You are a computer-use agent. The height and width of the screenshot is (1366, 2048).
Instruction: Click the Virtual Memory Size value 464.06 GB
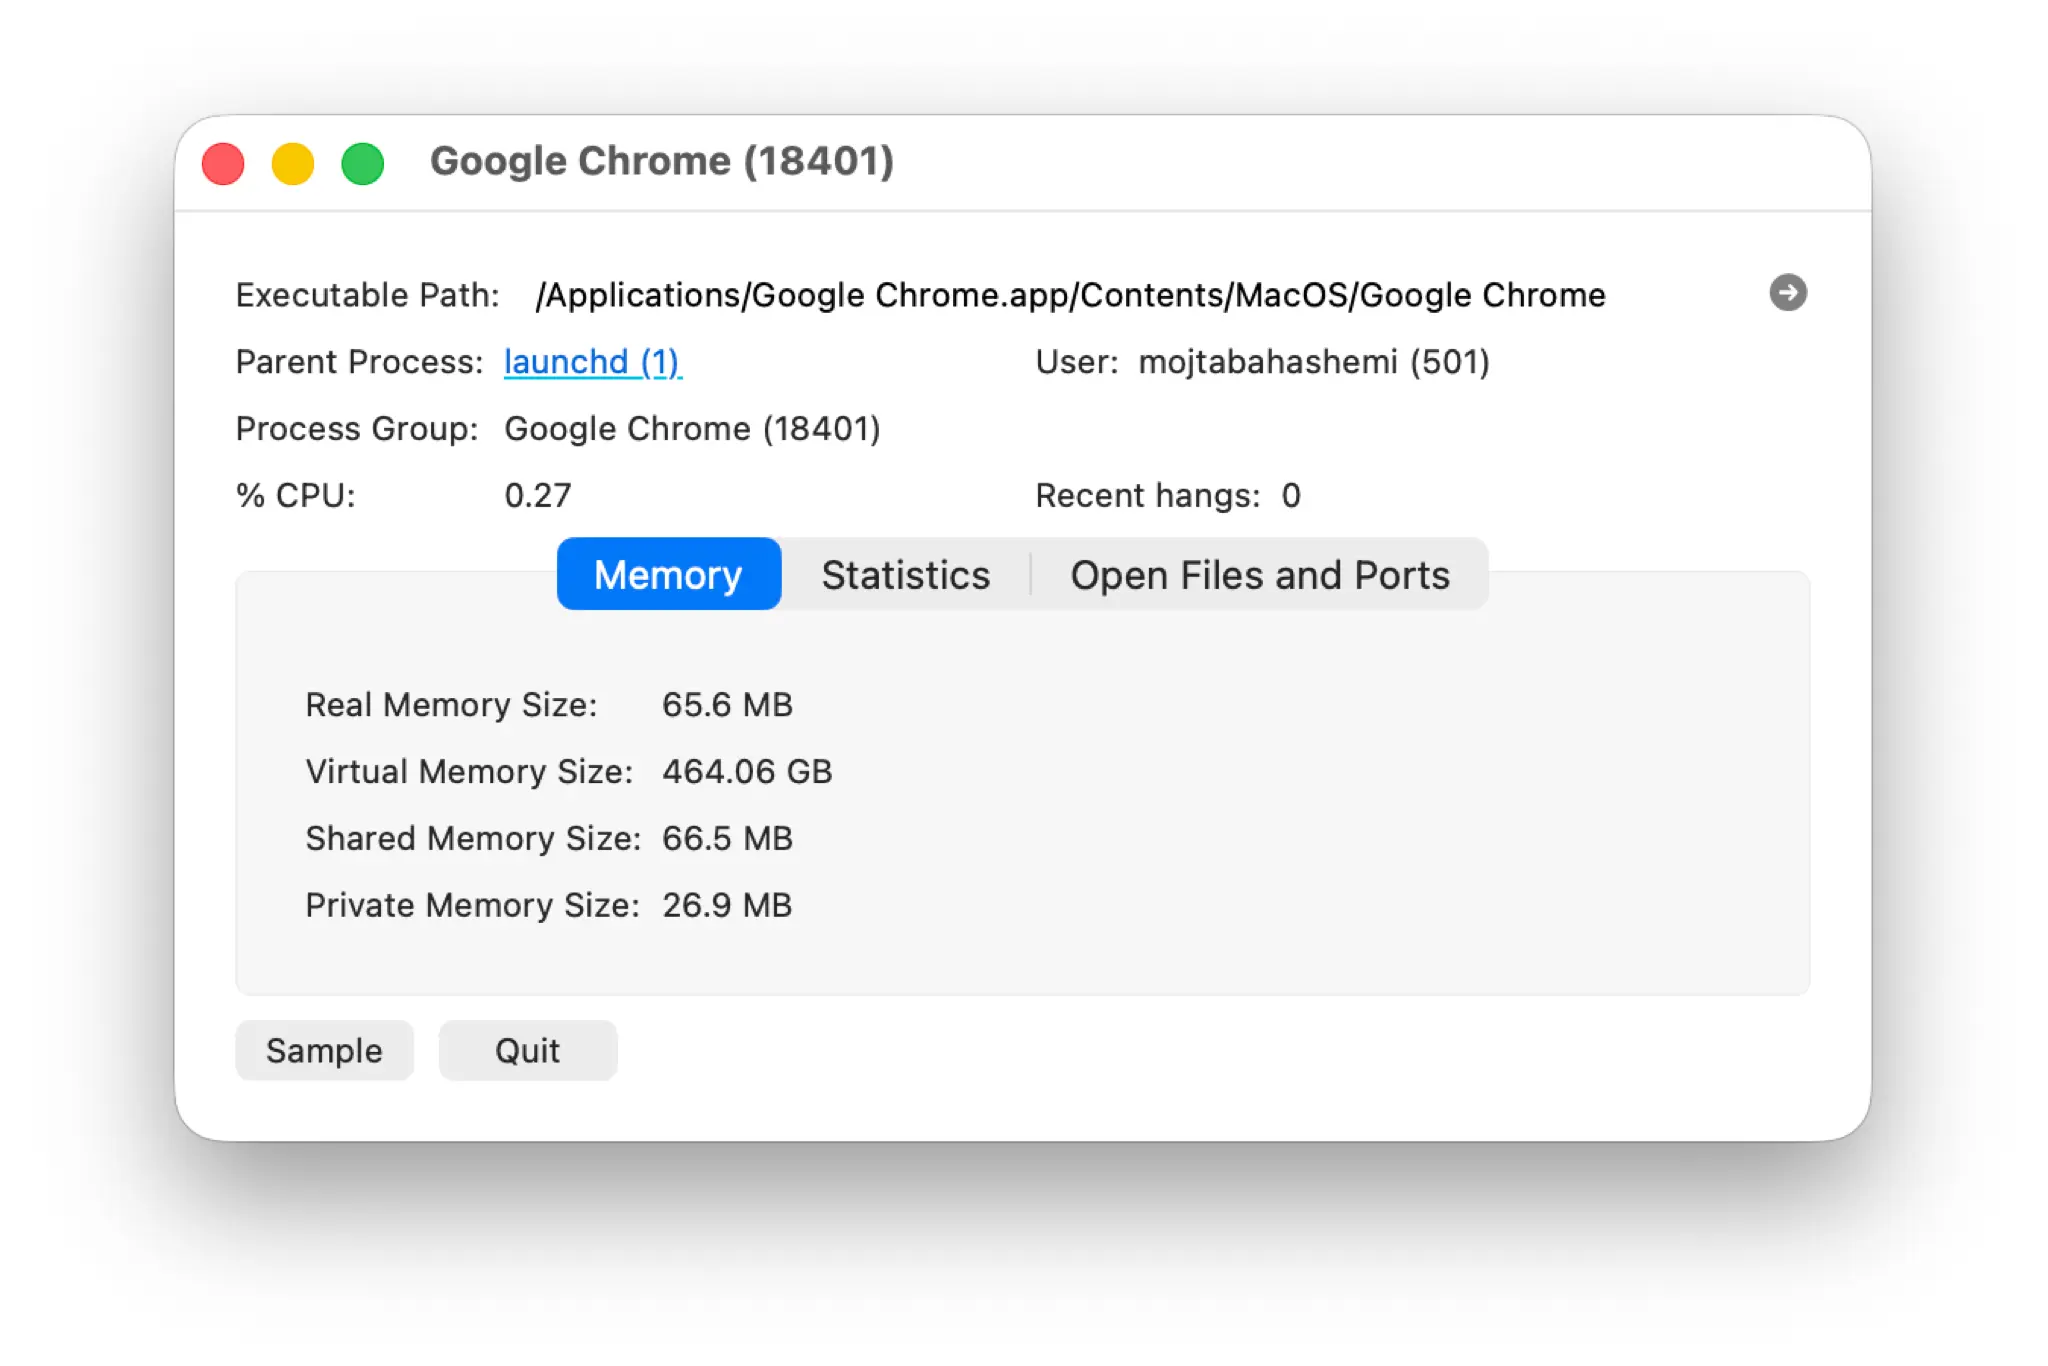(747, 771)
